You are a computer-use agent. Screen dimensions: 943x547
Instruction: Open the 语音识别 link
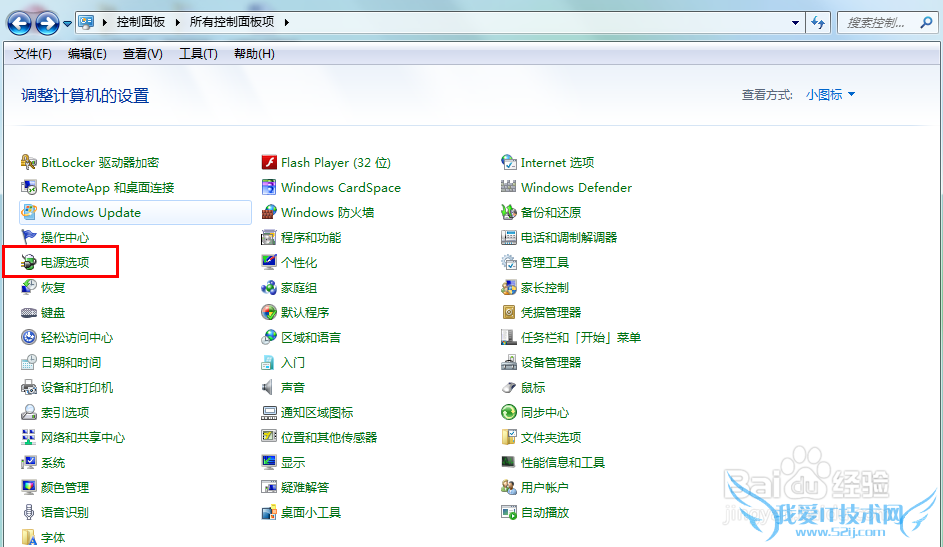[65, 513]
